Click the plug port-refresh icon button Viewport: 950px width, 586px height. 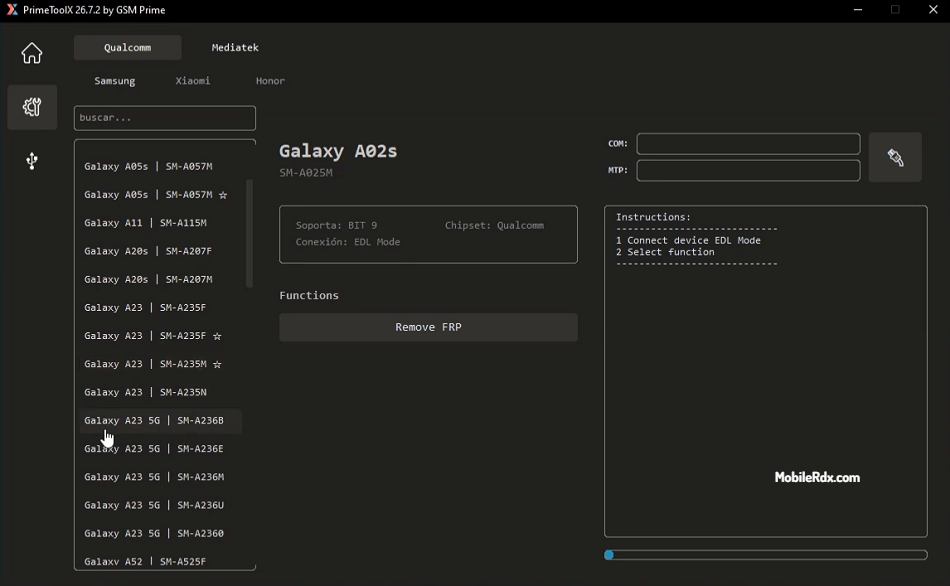tap(895, 158)
